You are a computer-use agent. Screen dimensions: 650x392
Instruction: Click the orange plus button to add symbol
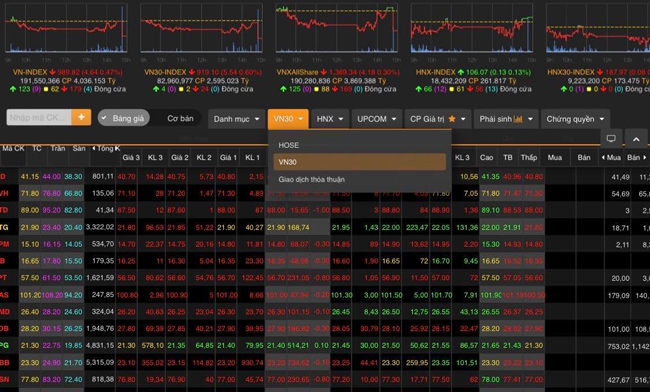point(81,118)
